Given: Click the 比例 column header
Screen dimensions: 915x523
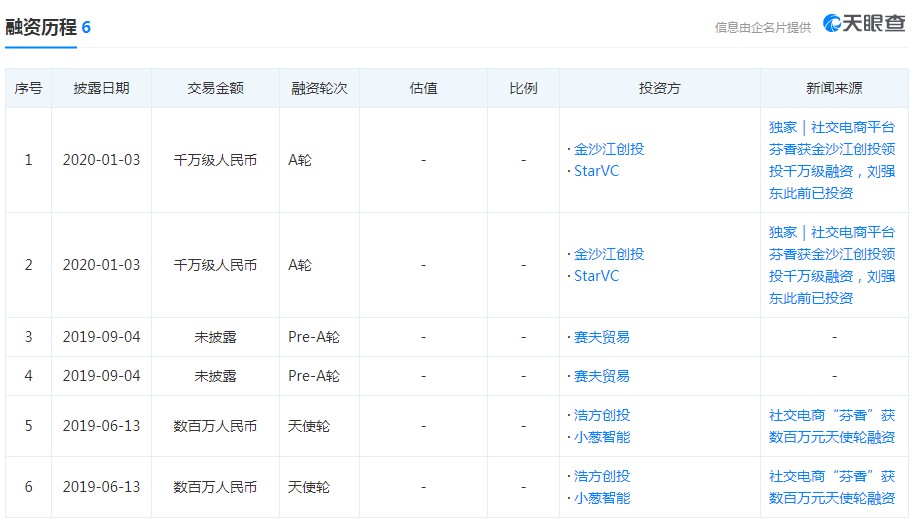Looking at the screenshot, I should pos(523,88).
